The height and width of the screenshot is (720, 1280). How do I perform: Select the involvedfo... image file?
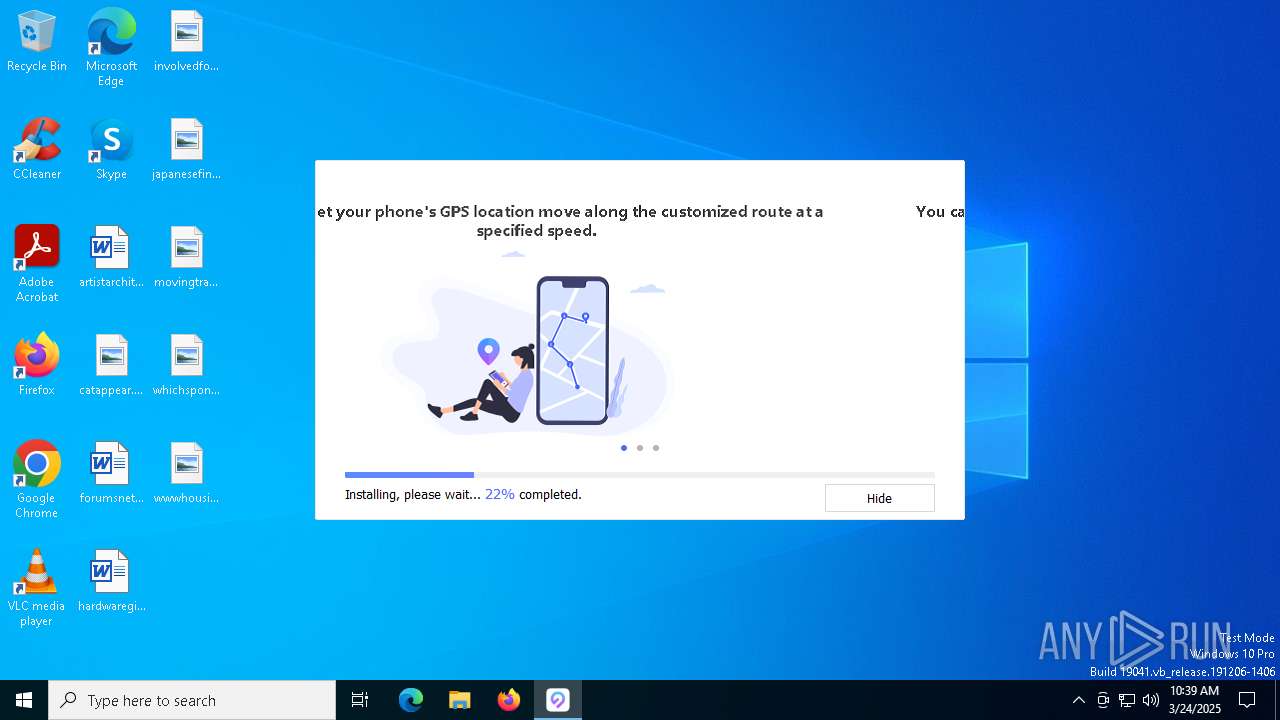point(186,42)
